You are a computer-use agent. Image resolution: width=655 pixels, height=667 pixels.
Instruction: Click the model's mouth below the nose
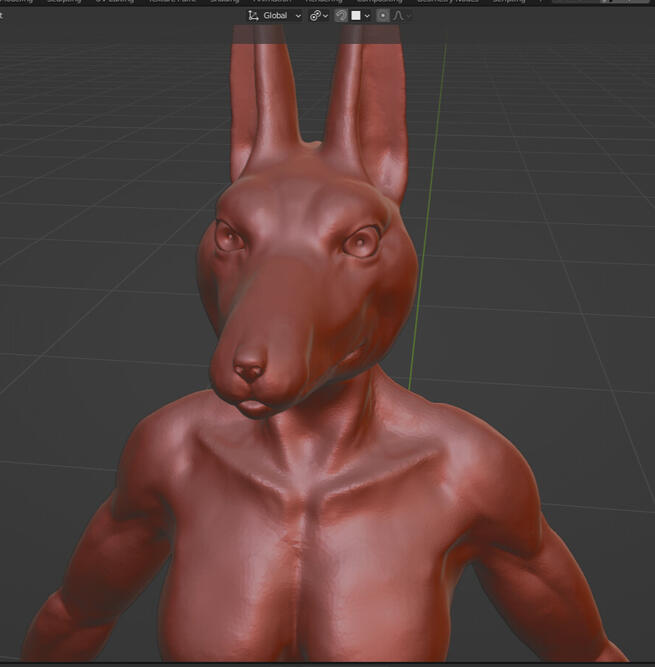coord(253,407)
